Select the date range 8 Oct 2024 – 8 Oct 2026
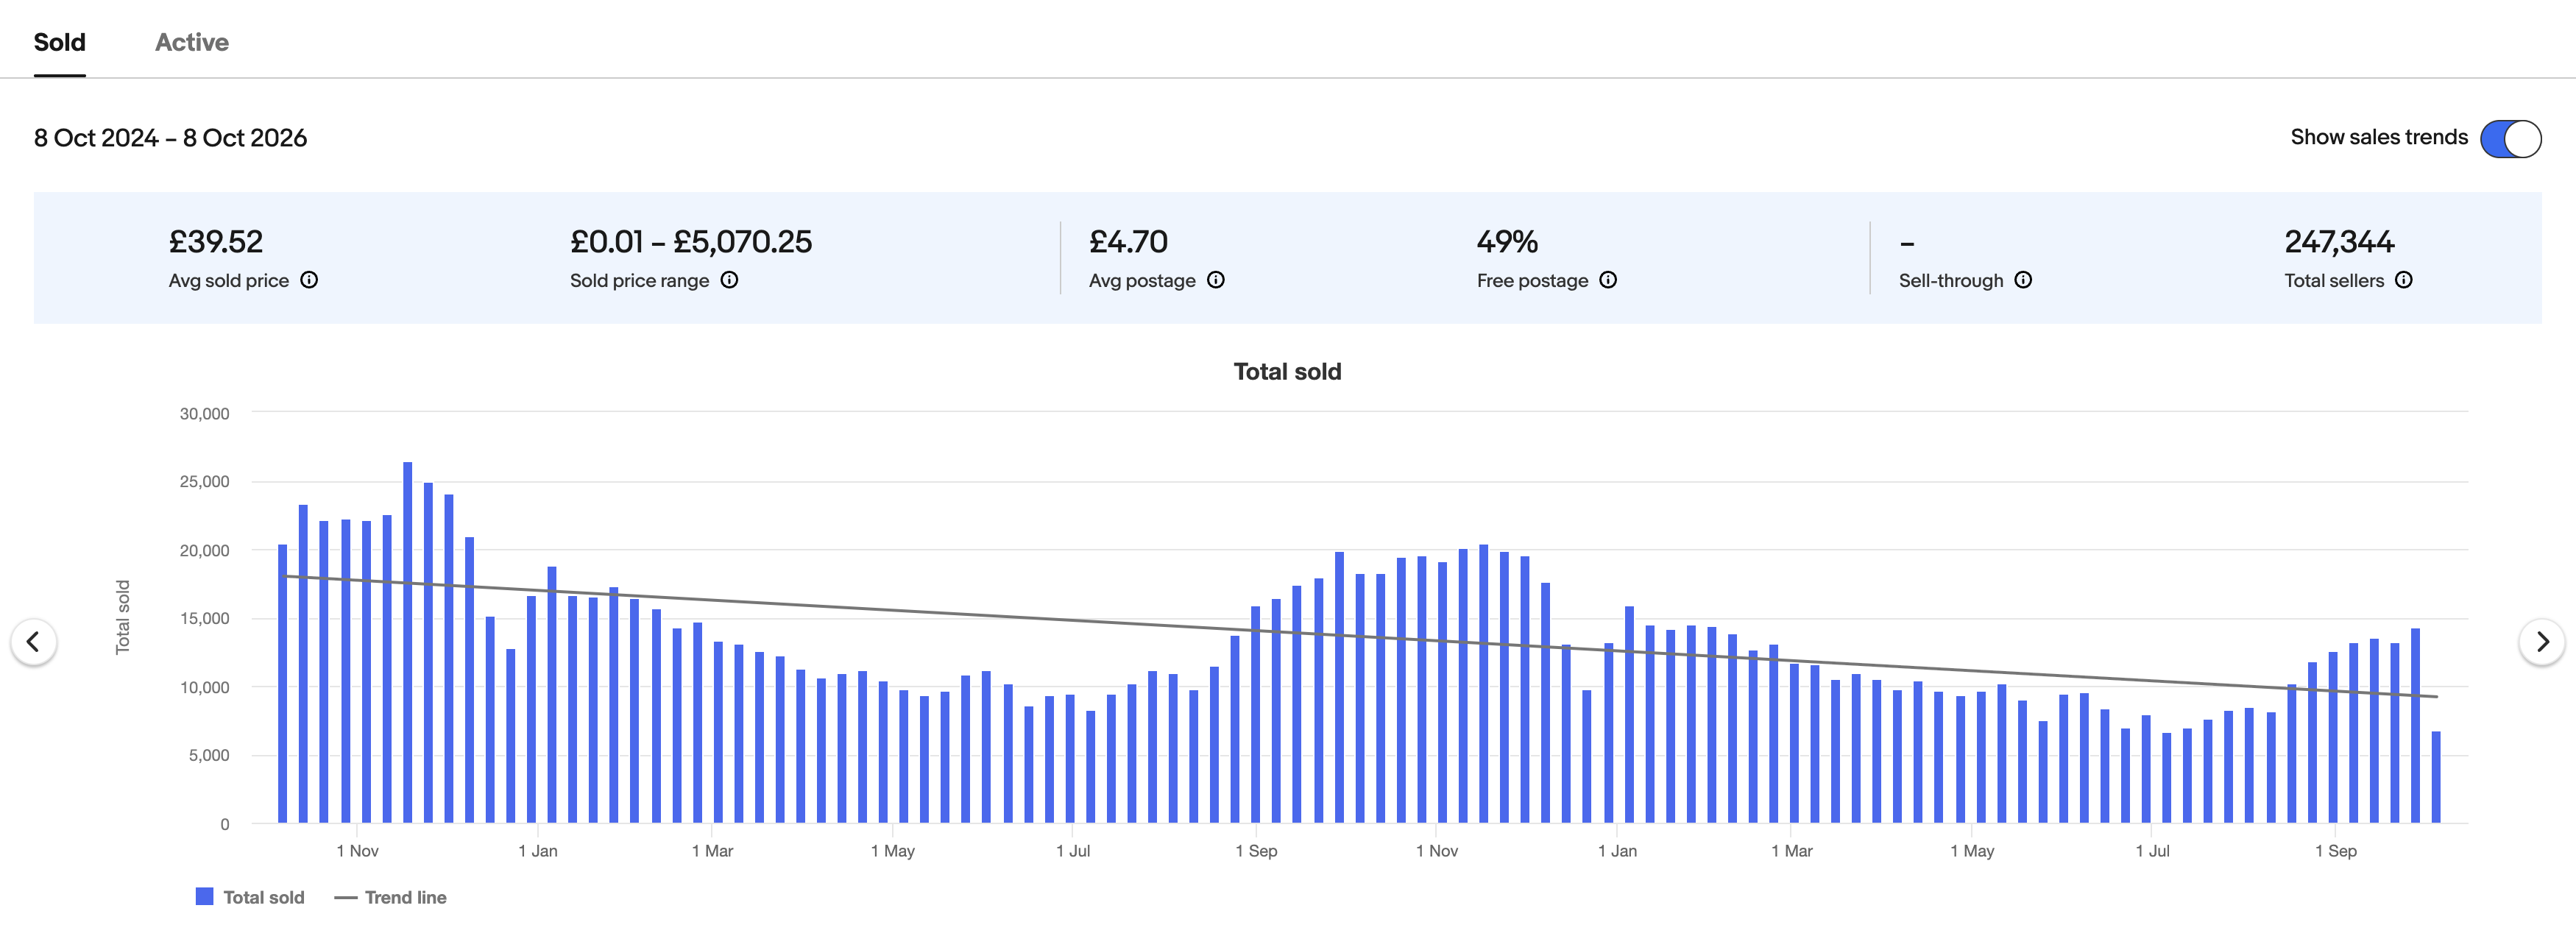This screenshot has width=2576, height=936. 170,138
